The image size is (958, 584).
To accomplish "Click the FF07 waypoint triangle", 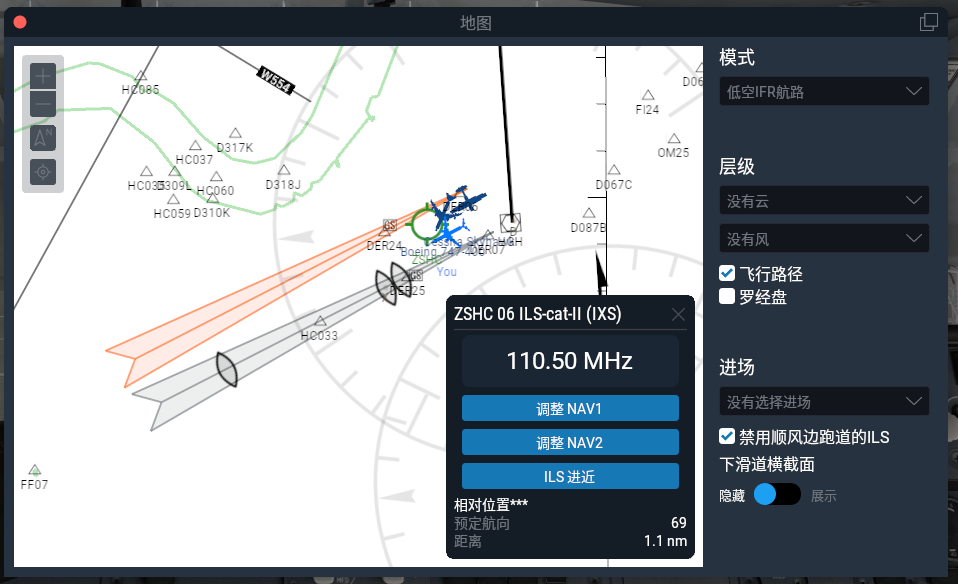I will (x=35, y=470).
